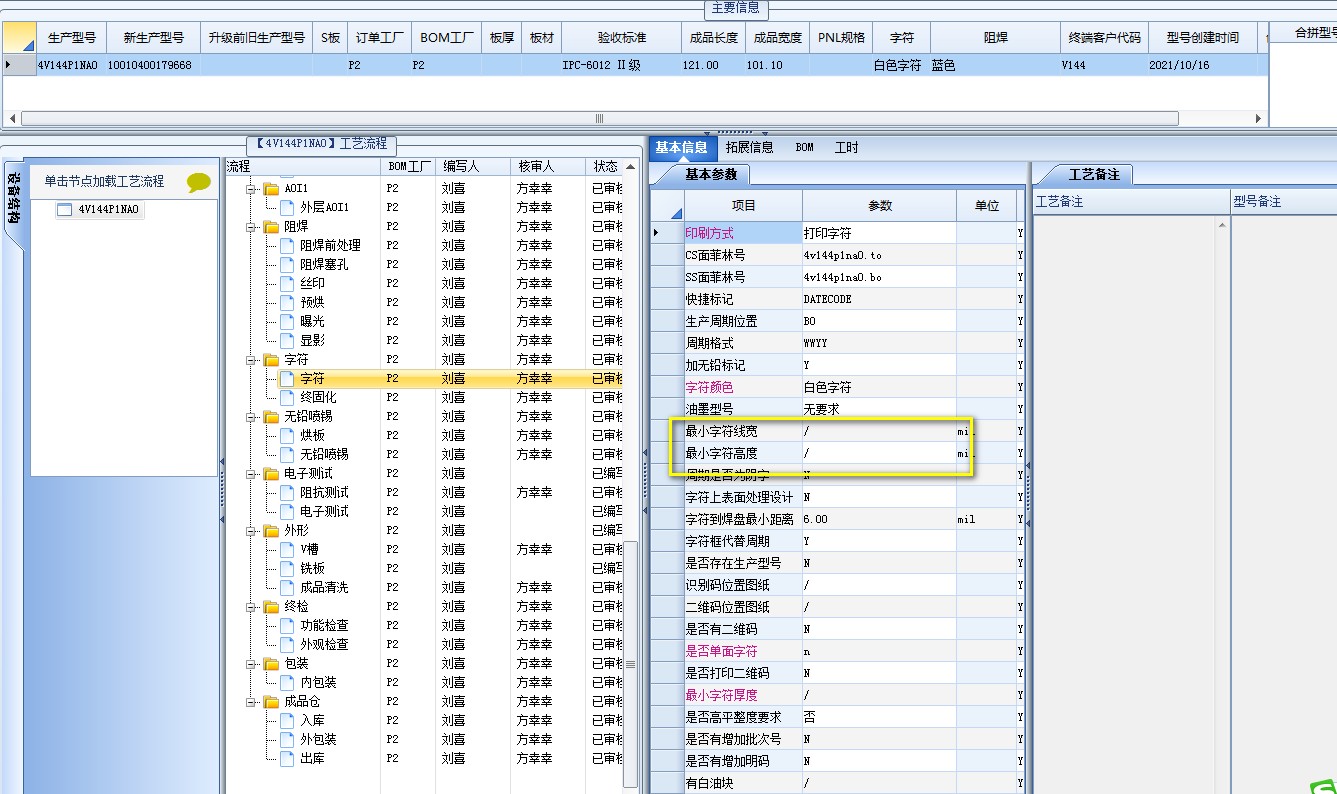Image resolution: width=1337 pixels, height=794 pixels.
Task: Click the document icon beside 功能检查
Action: 288,626
